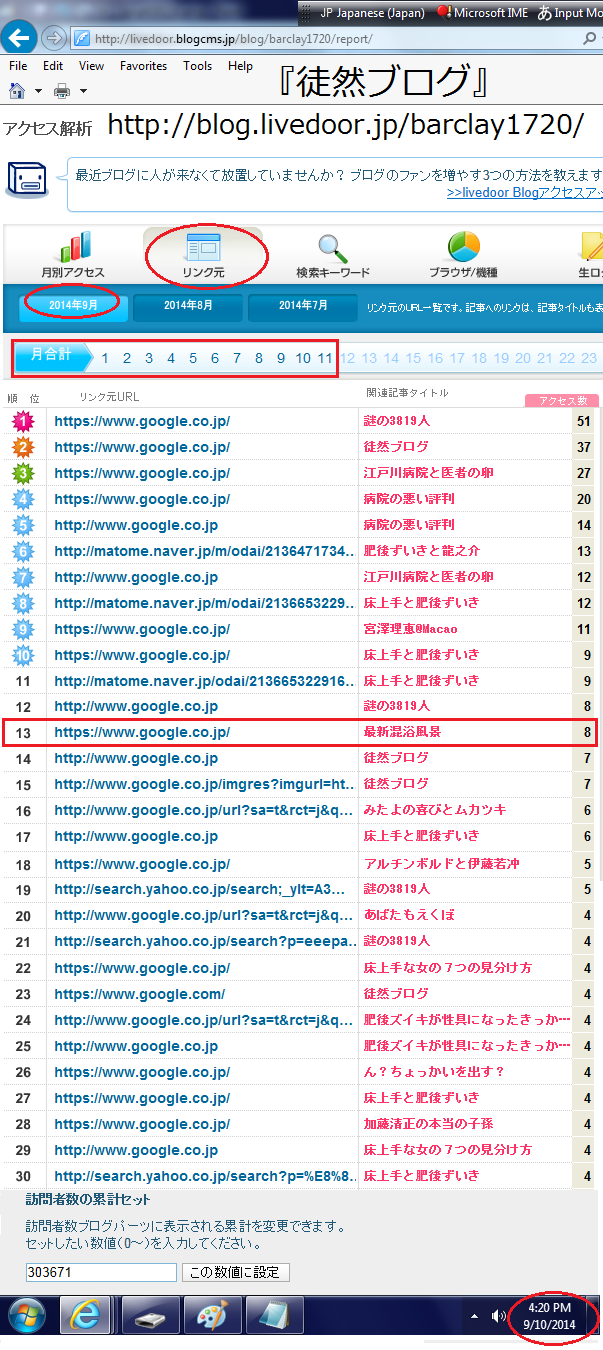
Task: Open the Favorites menu
Action: coord(143,66)
